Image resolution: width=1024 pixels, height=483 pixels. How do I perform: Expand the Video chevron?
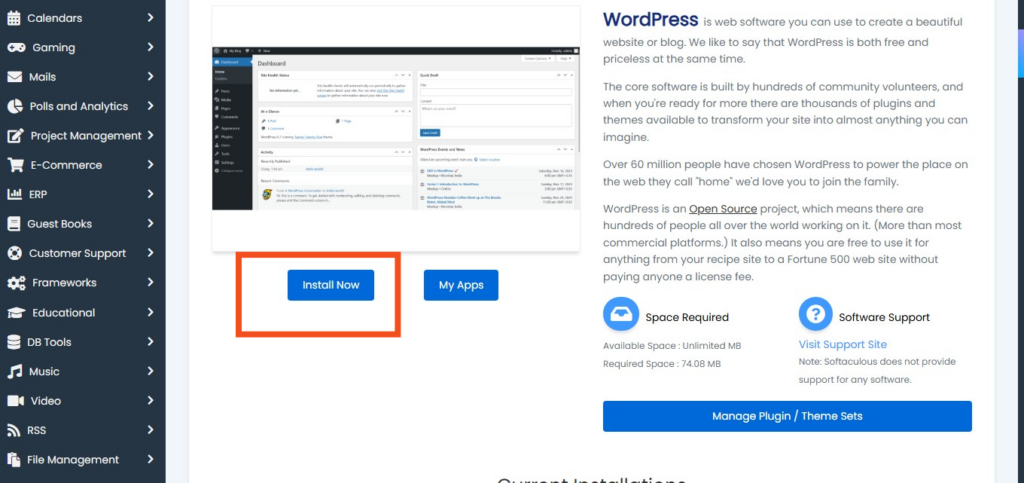click(151, 400)
